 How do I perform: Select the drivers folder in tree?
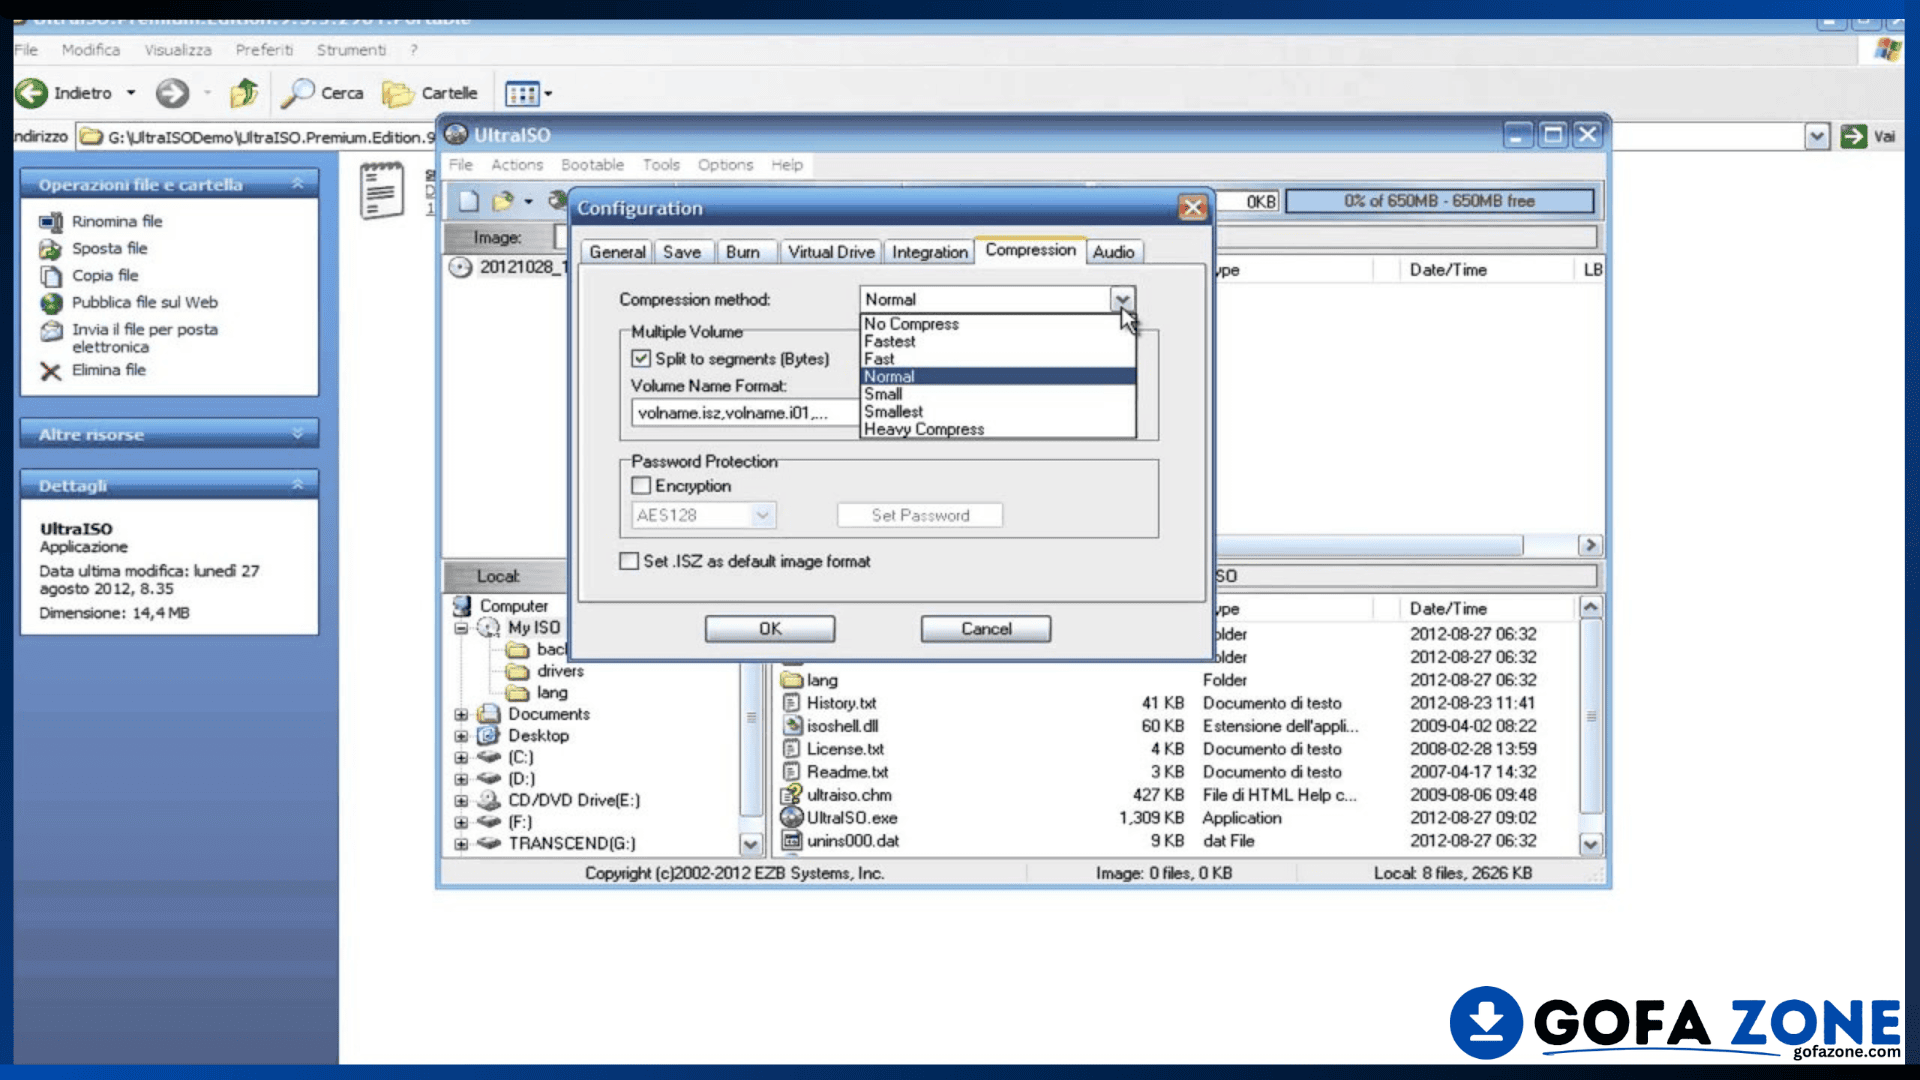[x=560, y=671]
